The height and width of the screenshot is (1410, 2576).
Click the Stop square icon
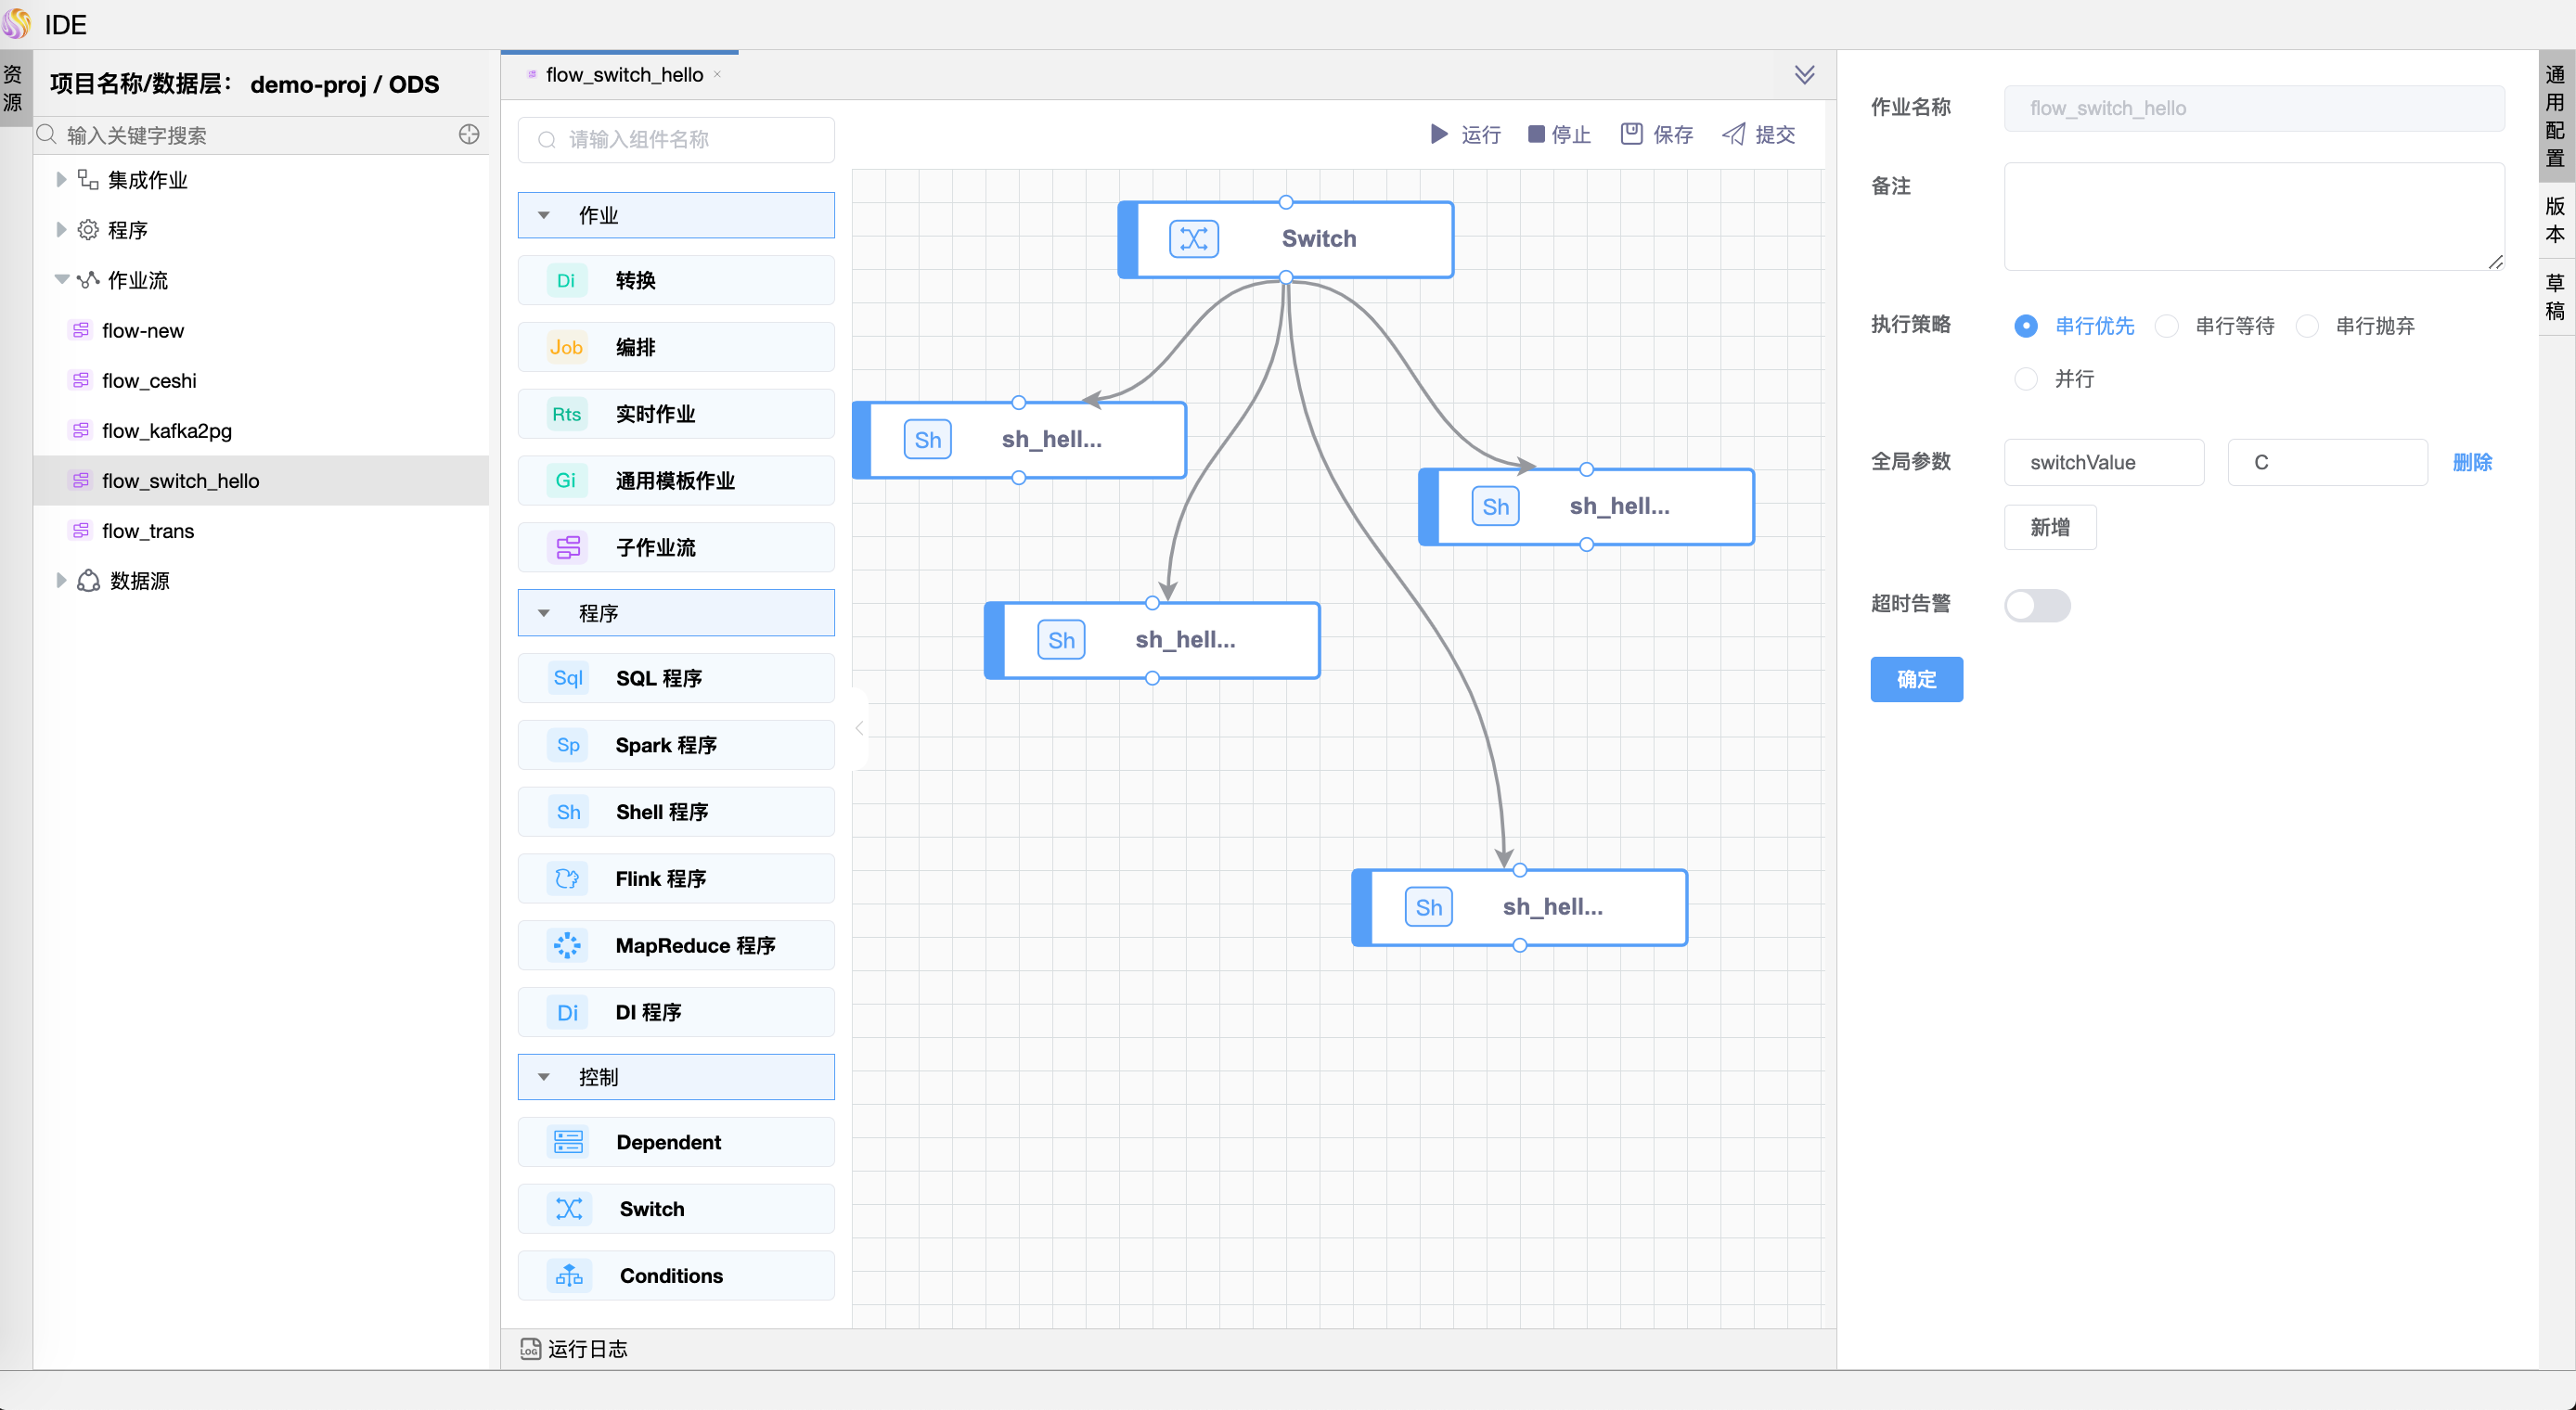(1536, 134)
